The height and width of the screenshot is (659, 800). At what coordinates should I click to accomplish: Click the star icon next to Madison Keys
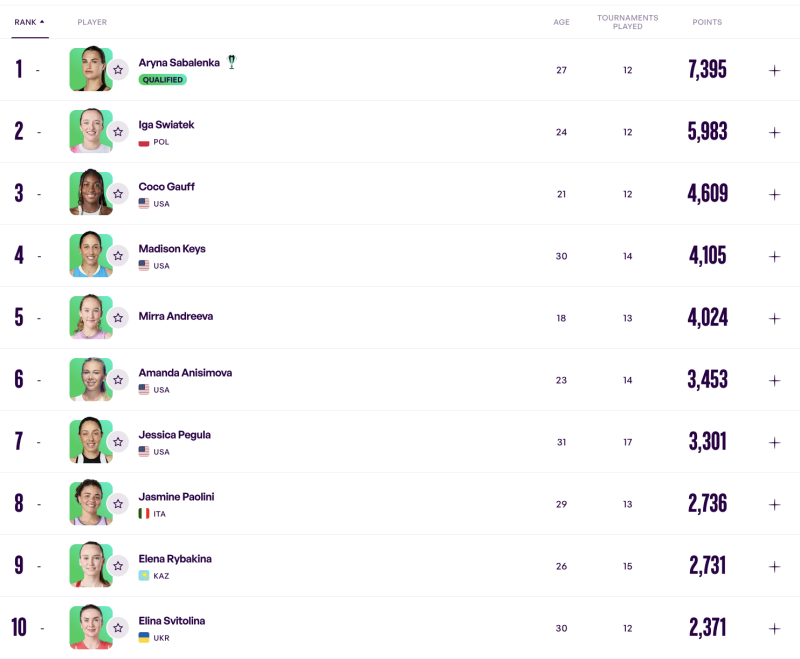(118, 256)
